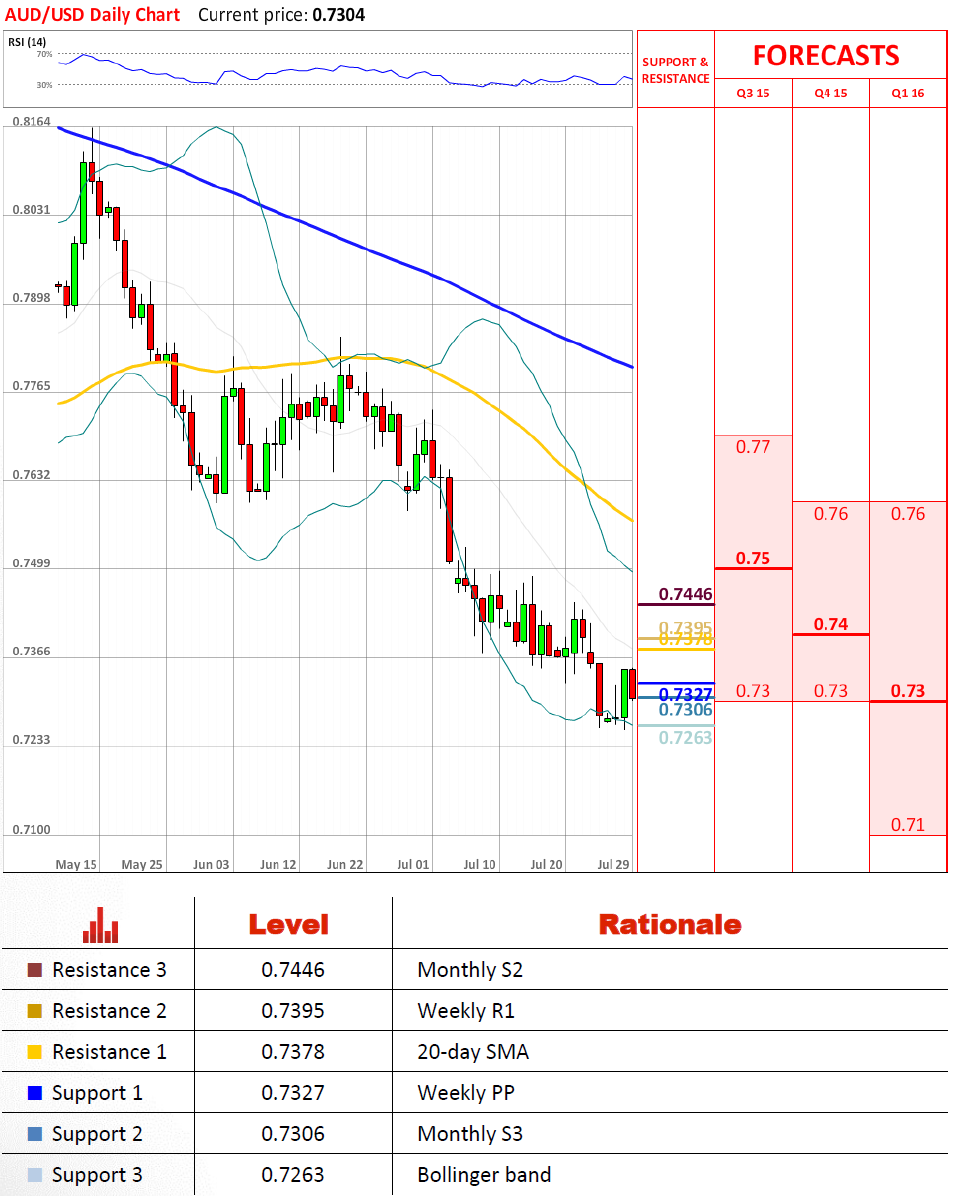Click the Jun 22 date axis label
The width and height of the screenshot is (961, 1196).
[345, 864]
